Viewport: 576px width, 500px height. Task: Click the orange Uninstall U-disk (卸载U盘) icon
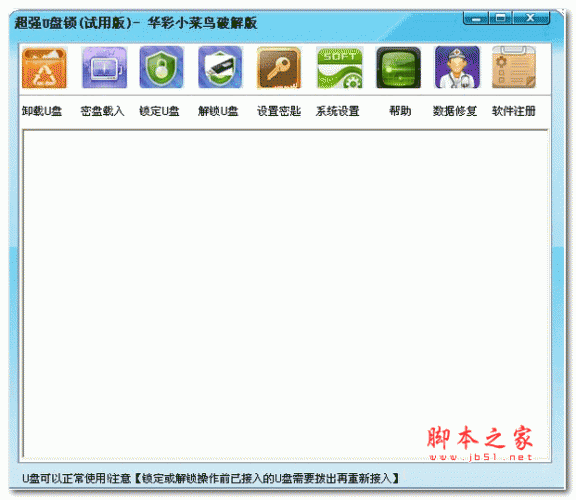pos(44,68)
